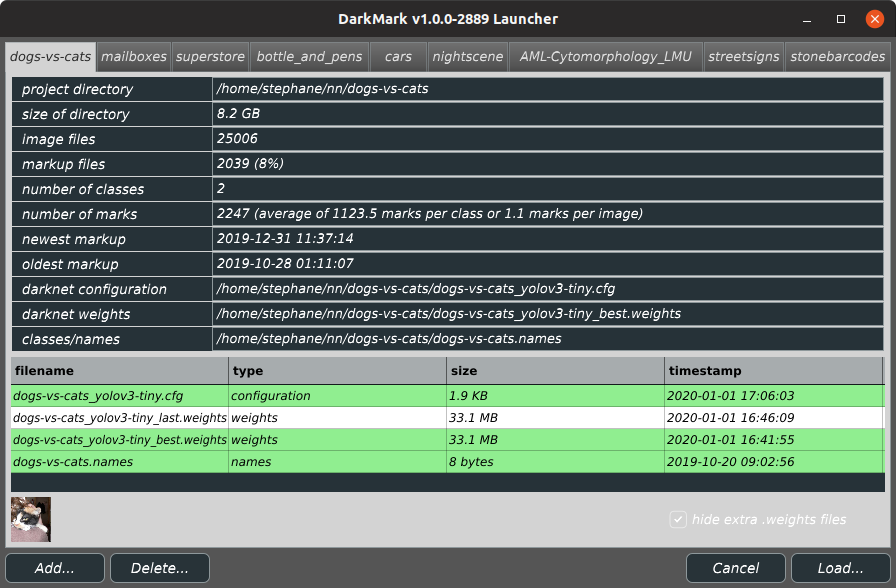Click the darknet weights path field
Screen dimensions: 896x588
548,314
